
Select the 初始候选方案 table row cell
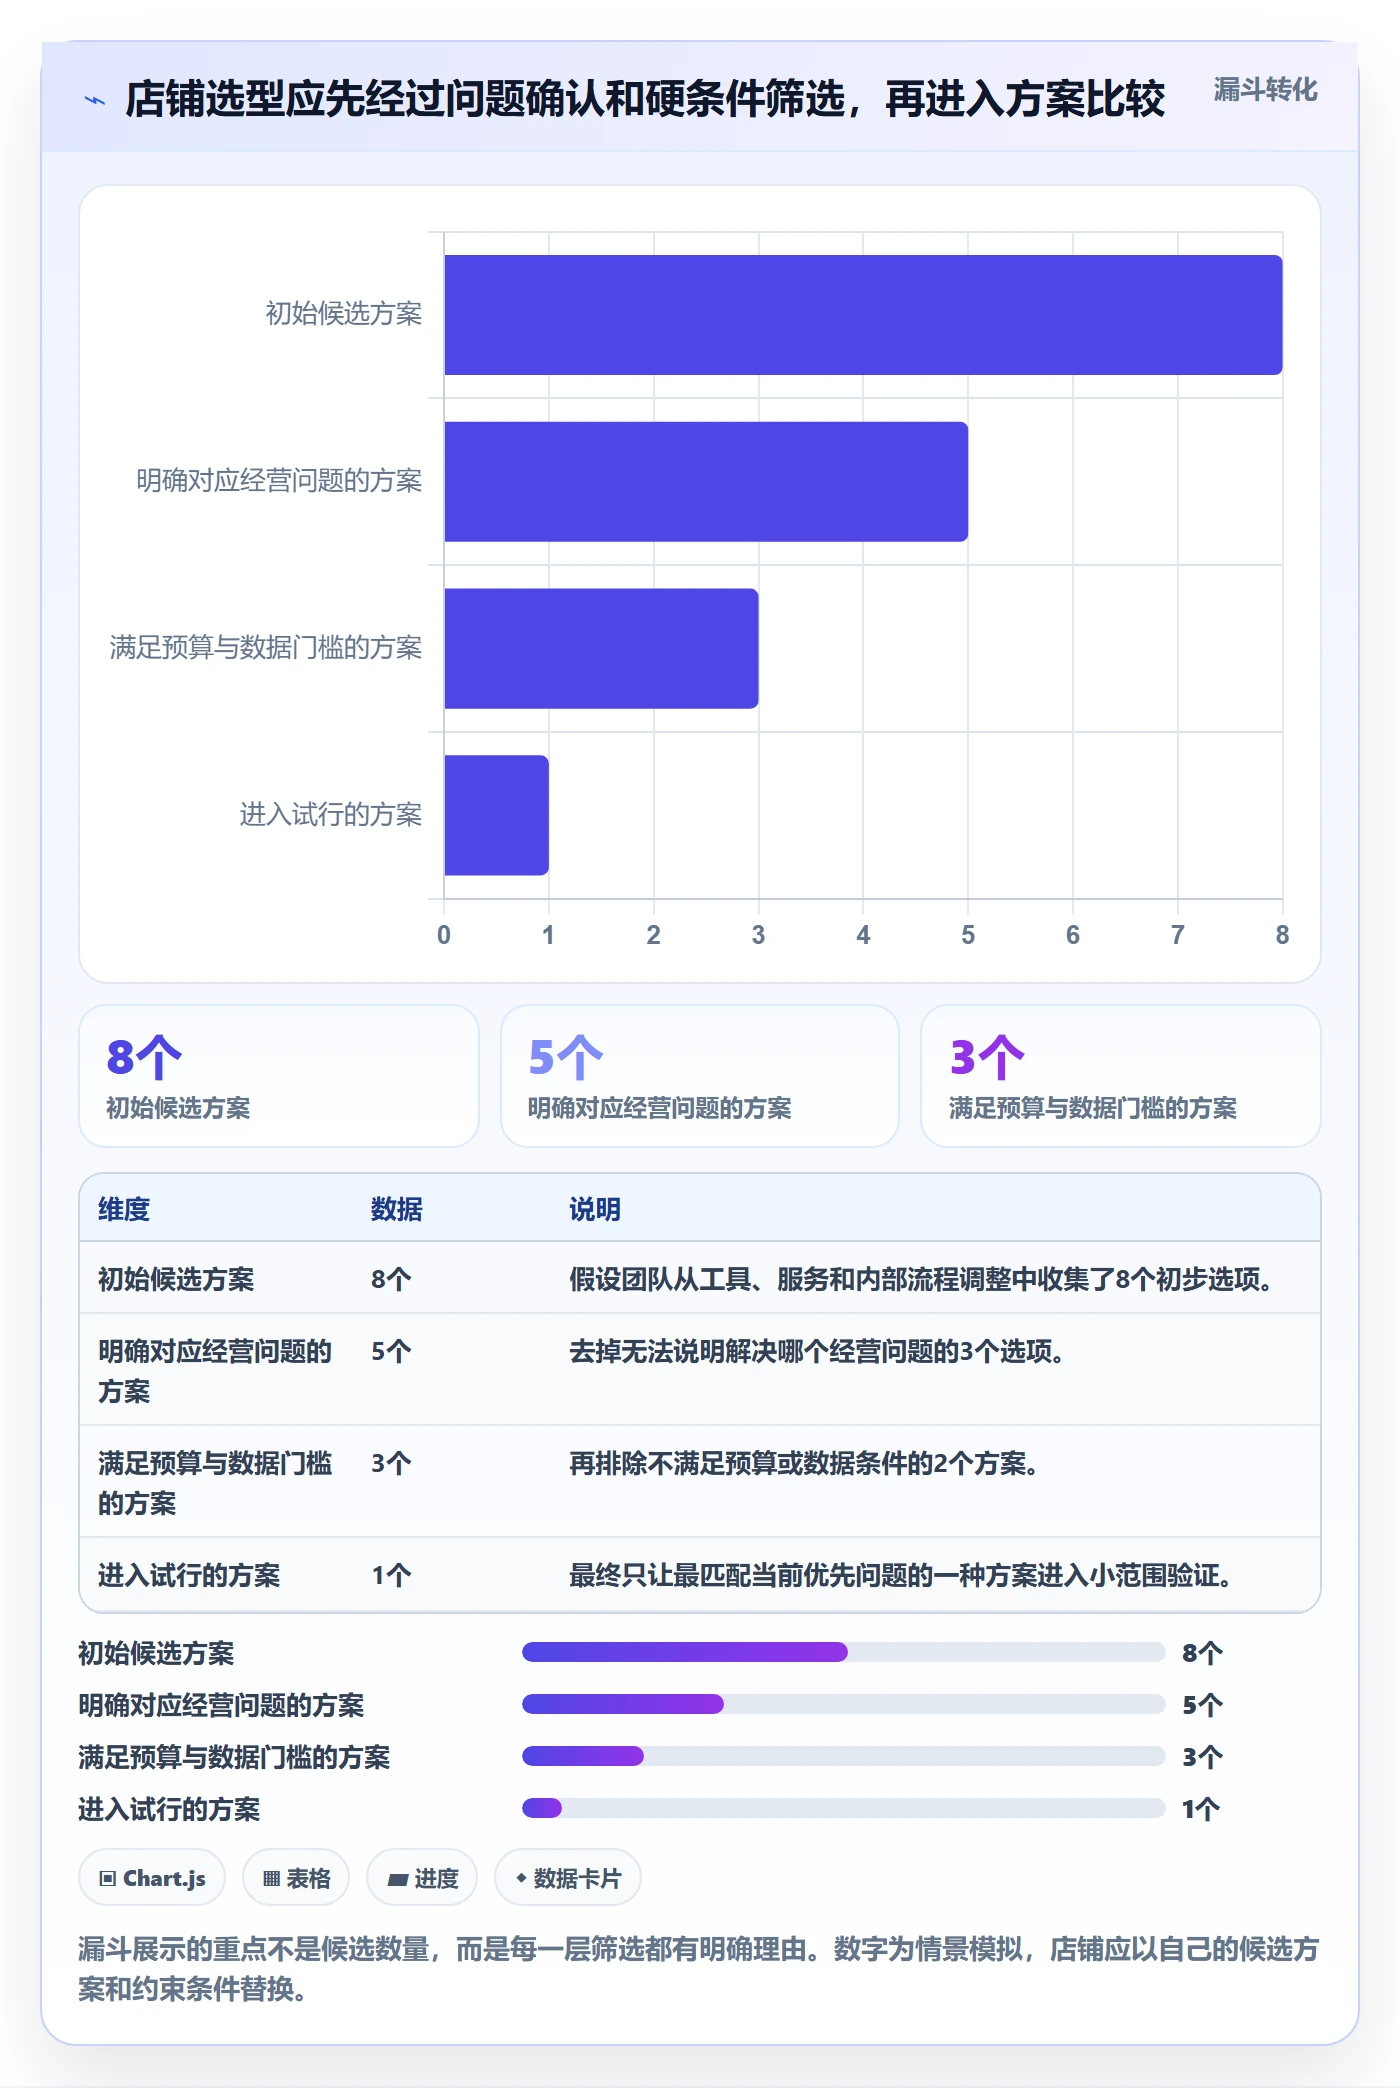(x=176, y=1279)
